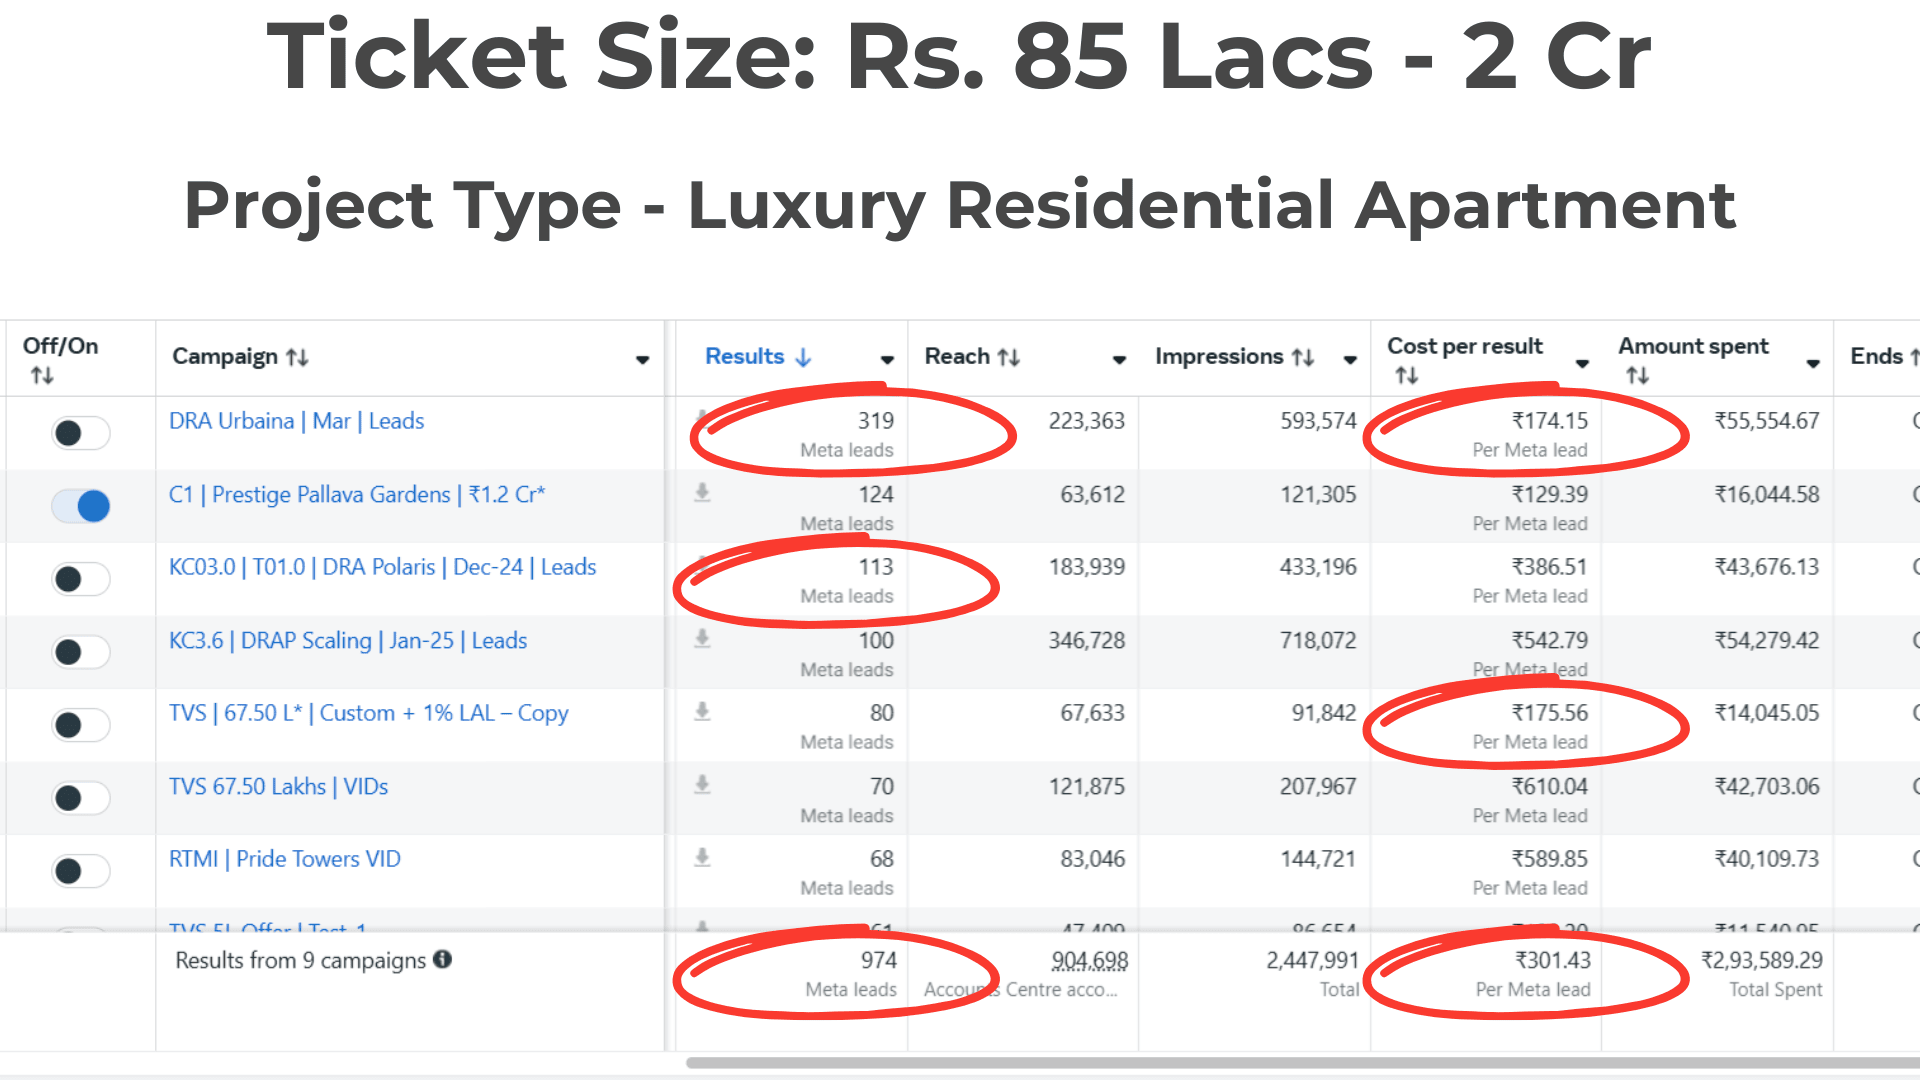Sort by the Impressions column arrows icon
Viewport: 1920px width, 1080px height.
coord(1302,357)
